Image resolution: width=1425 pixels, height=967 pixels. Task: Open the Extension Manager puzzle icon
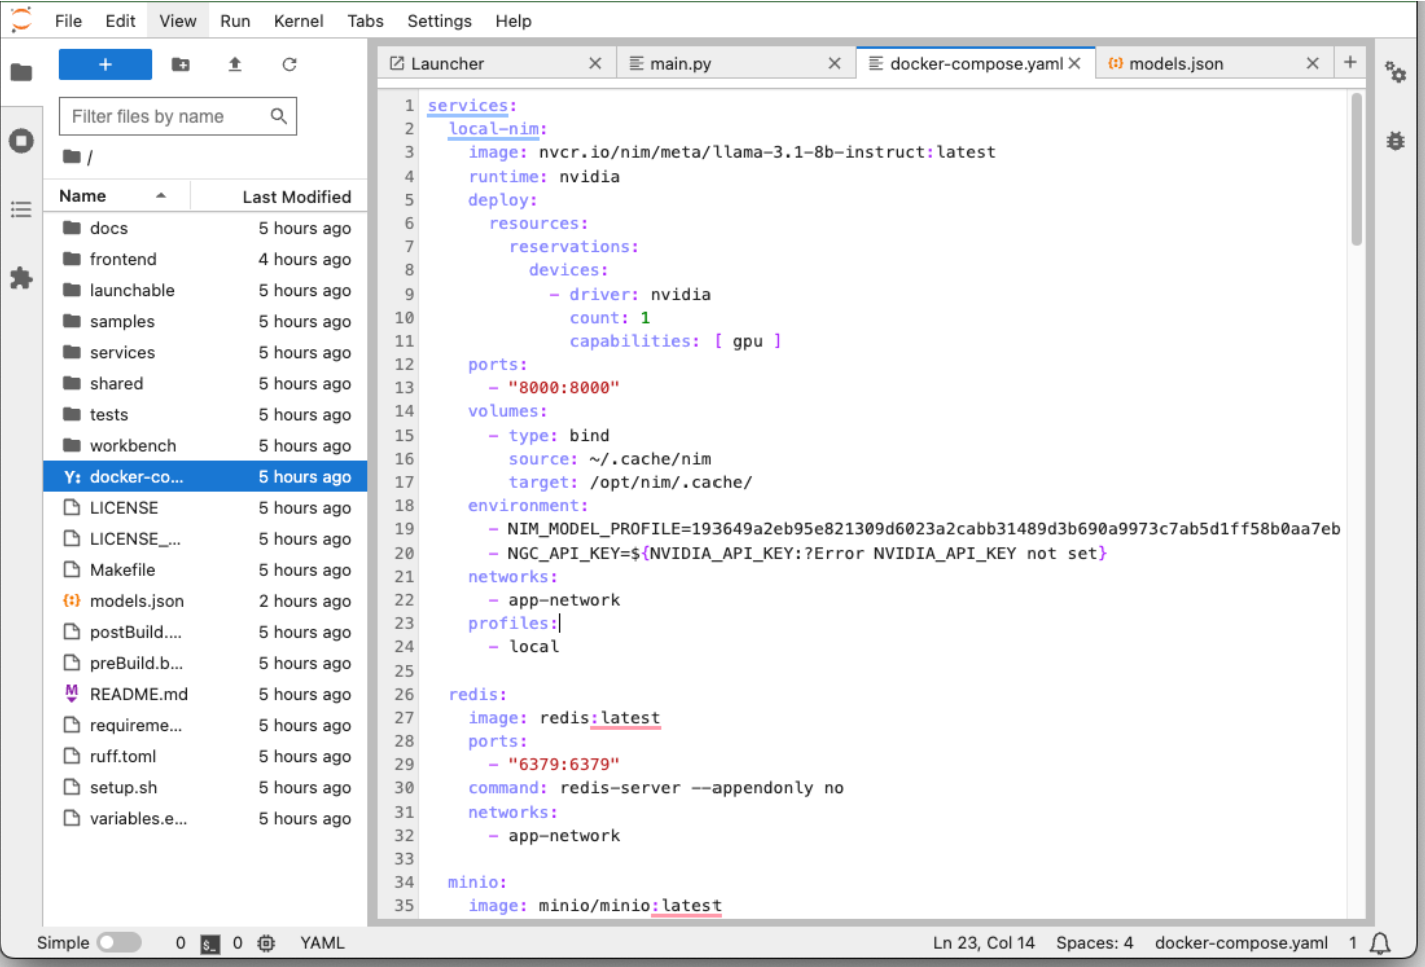(21, 278)
